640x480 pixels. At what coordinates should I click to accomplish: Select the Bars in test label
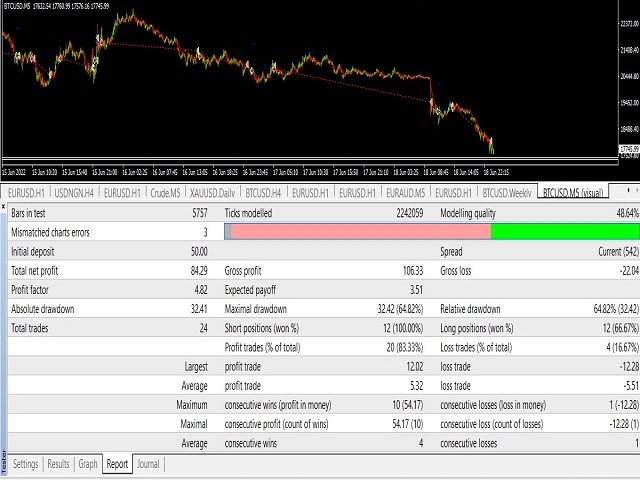pyautogui.click(x=28, y=213)
